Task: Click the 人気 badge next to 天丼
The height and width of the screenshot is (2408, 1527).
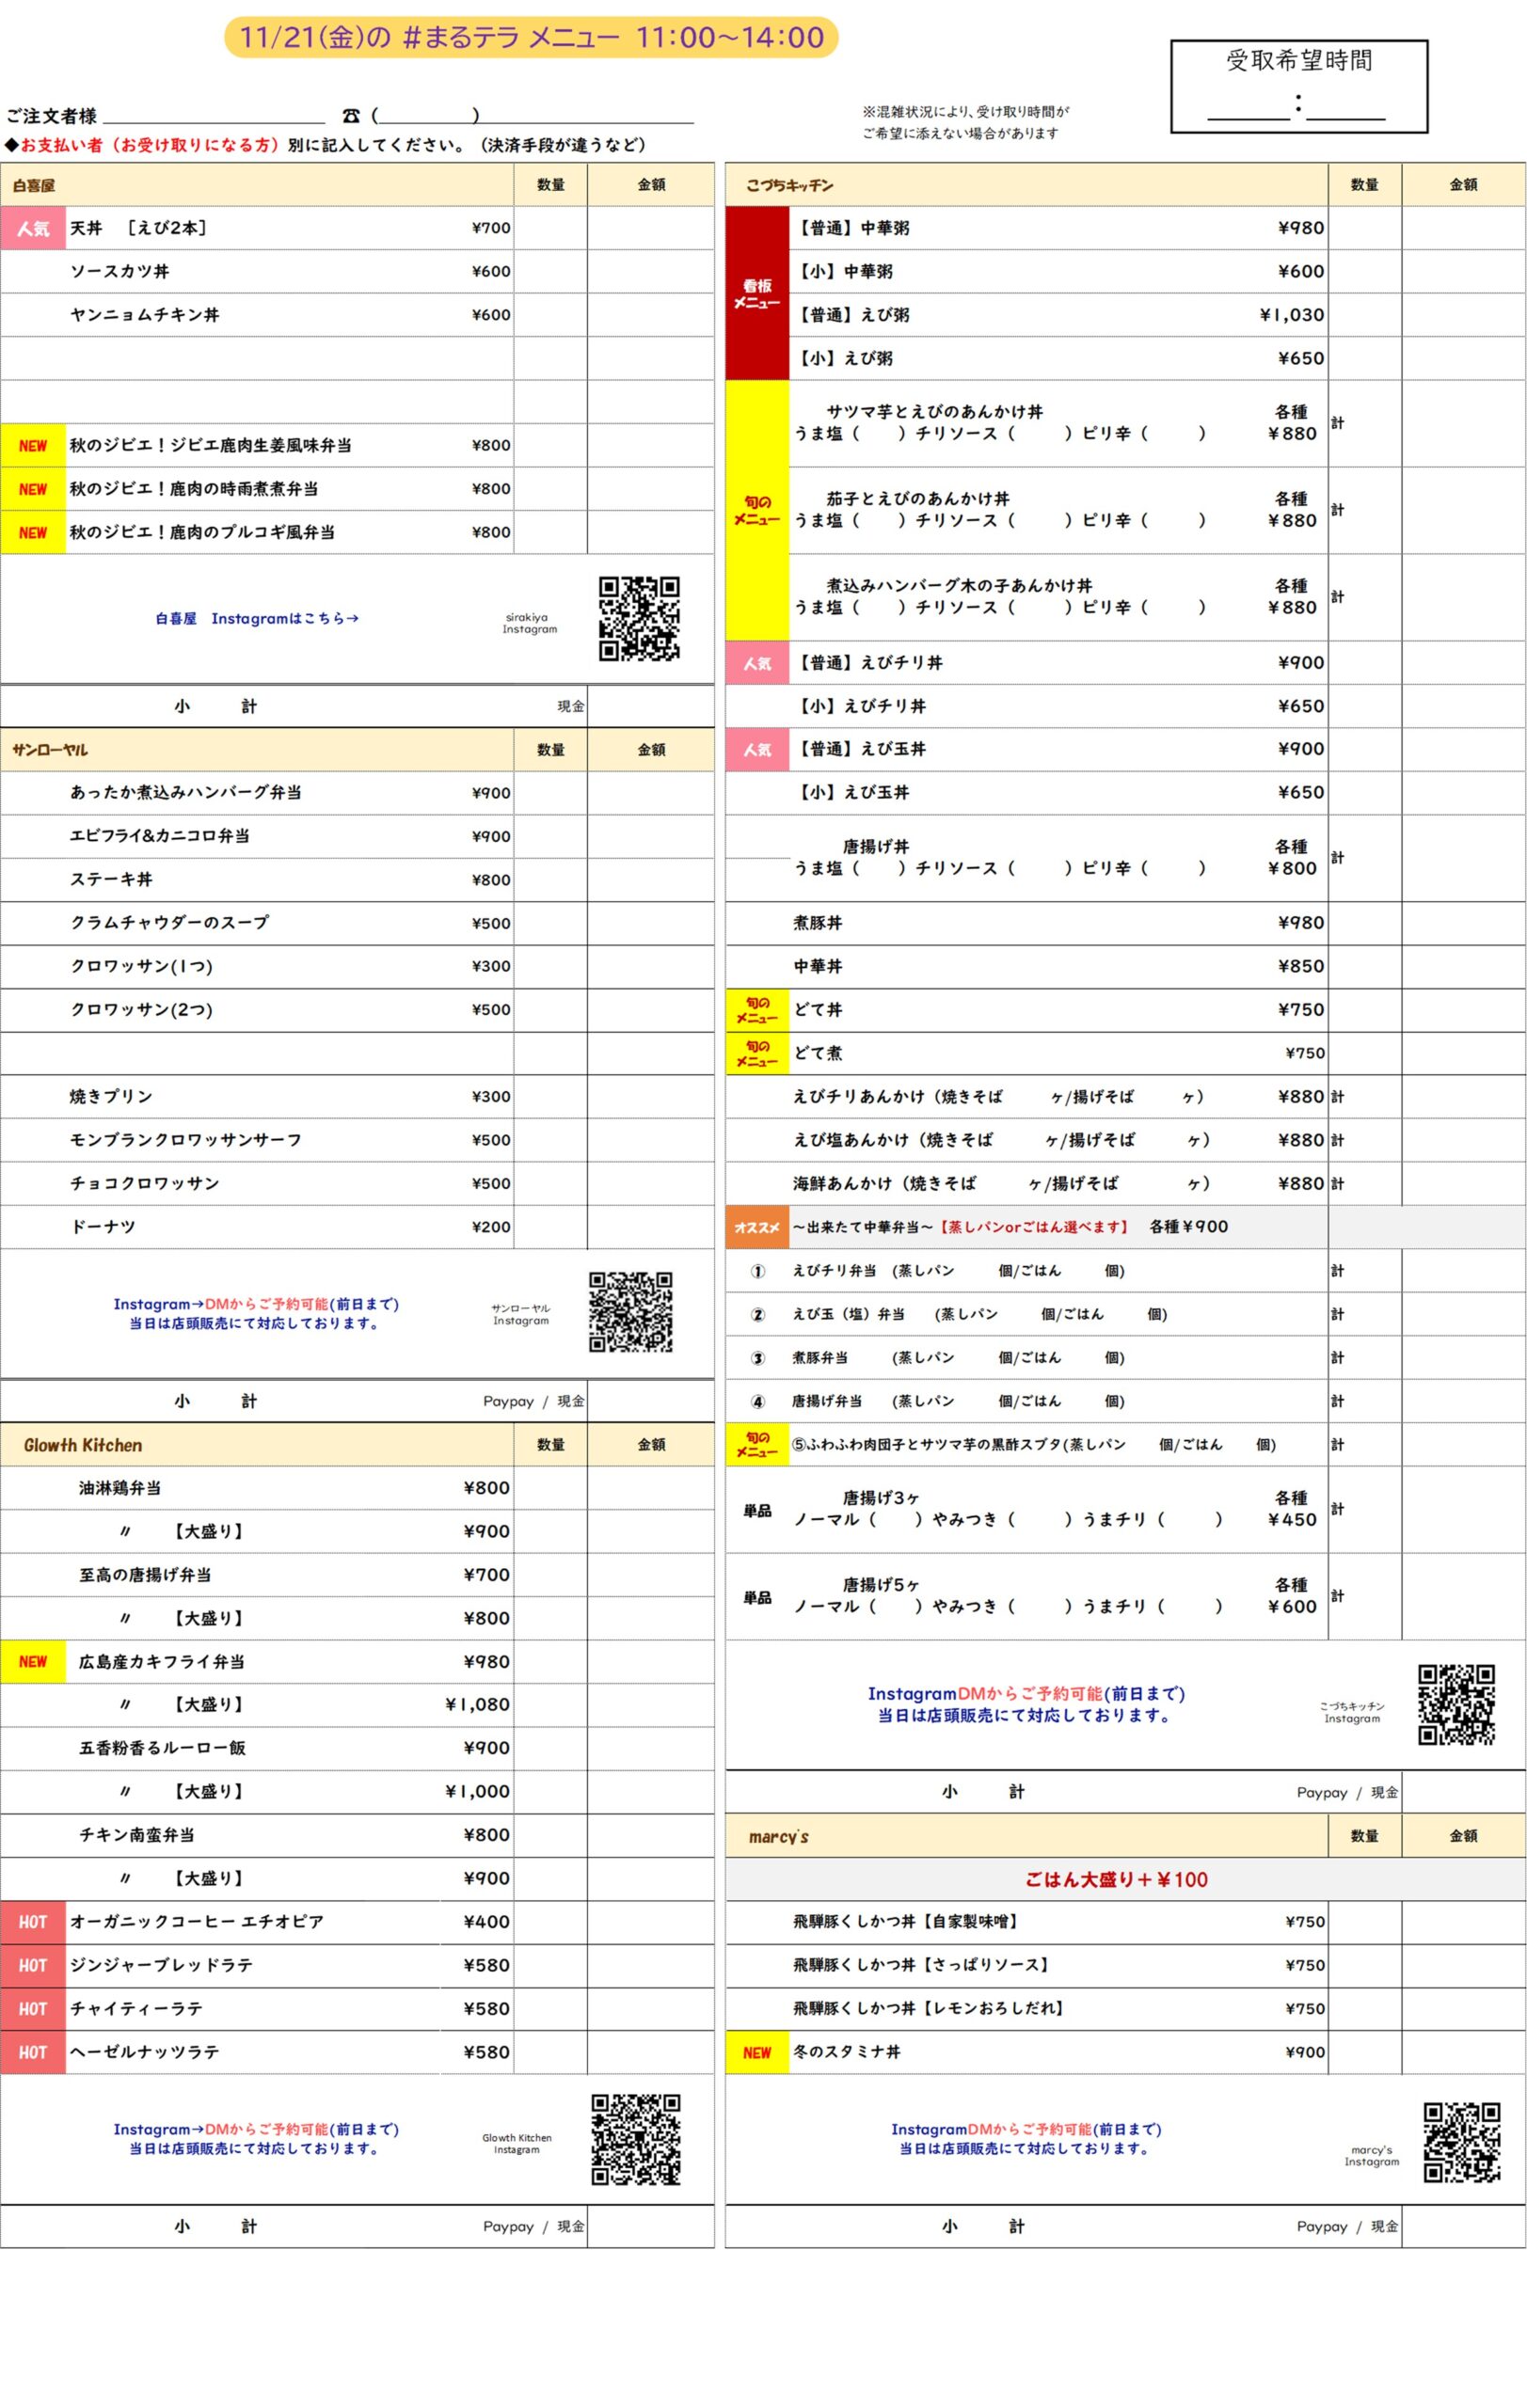Action: tap(33, 228)
